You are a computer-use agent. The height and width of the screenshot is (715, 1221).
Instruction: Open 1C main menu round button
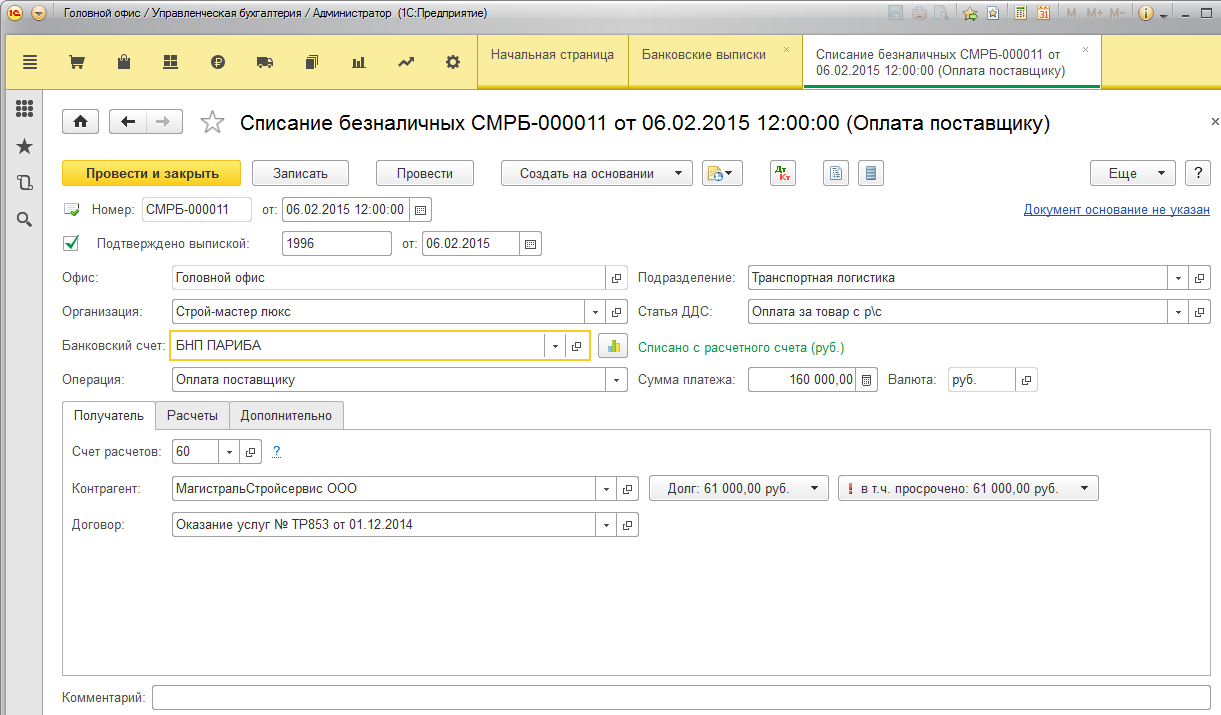13,14
